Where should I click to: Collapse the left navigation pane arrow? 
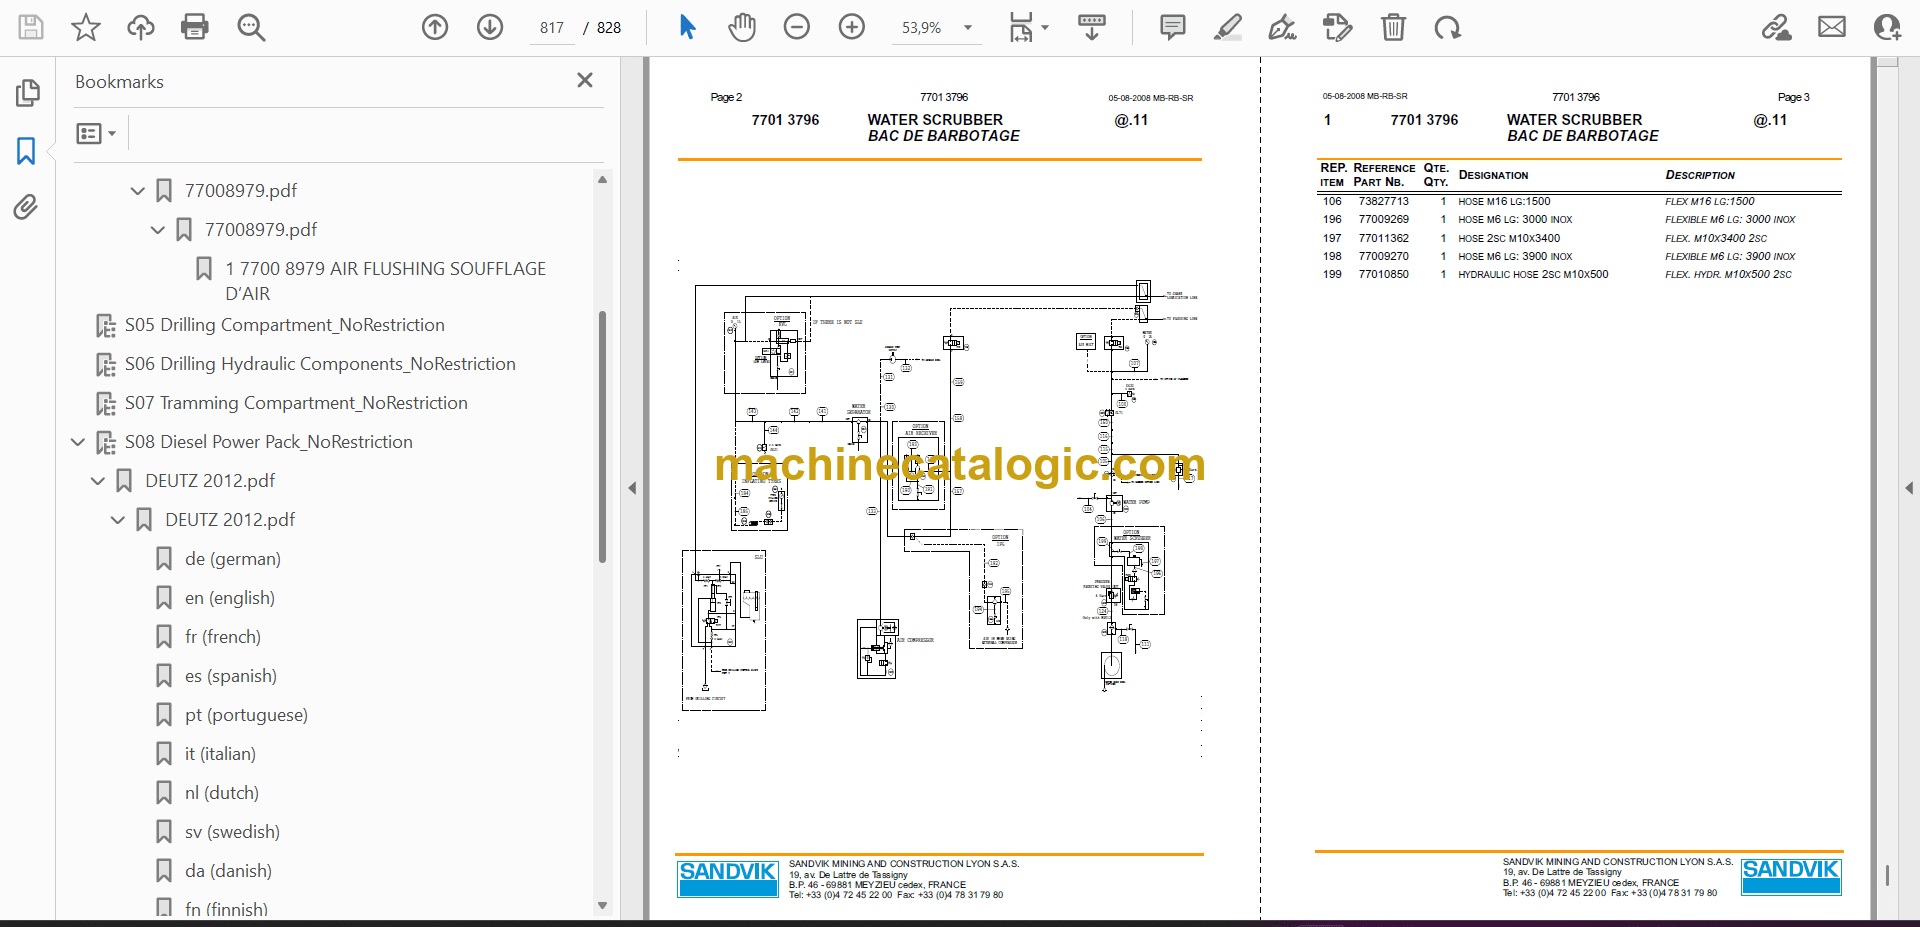[x=632, y=488]
